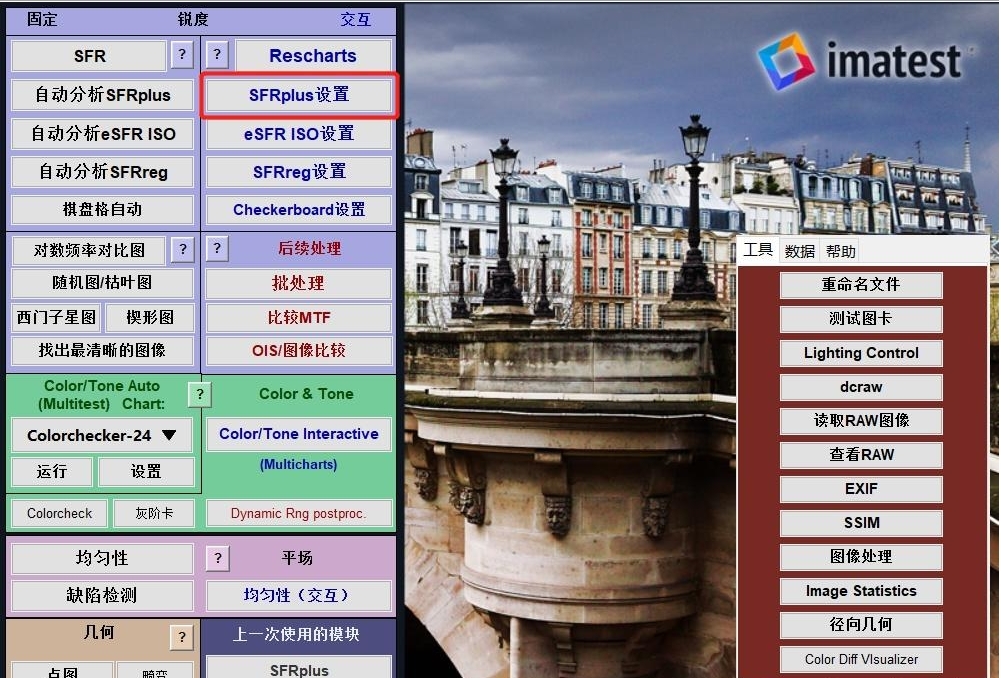
Task: Open the help button next to SFR
Action: 182,55
